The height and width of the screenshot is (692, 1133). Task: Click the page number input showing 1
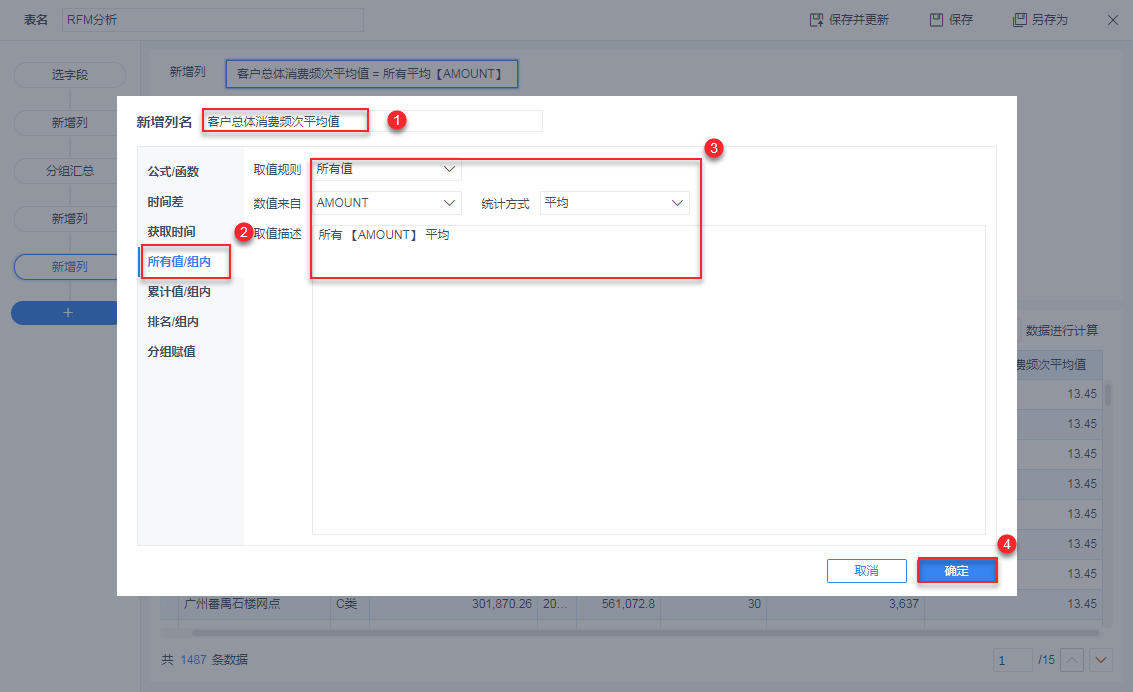click(x=1012, y=660)
